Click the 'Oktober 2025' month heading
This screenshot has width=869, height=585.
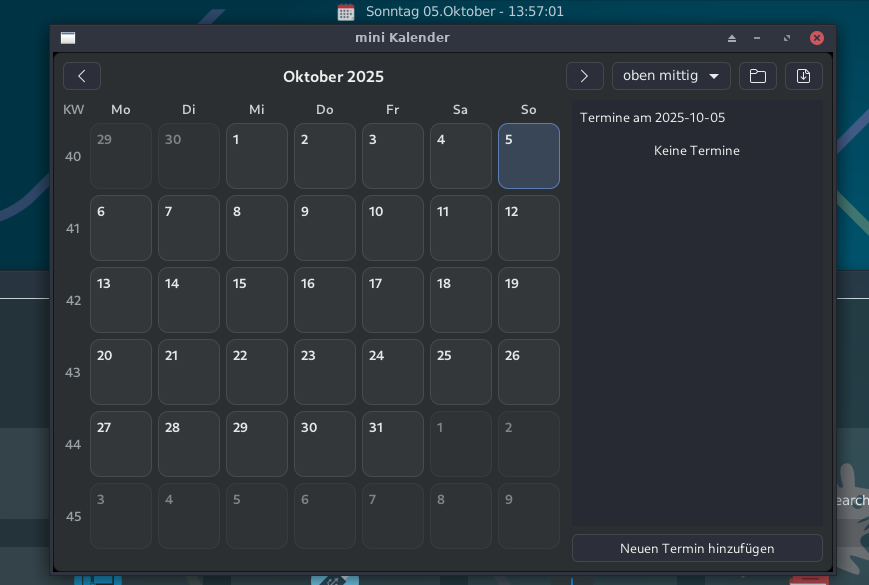[333, 77]
